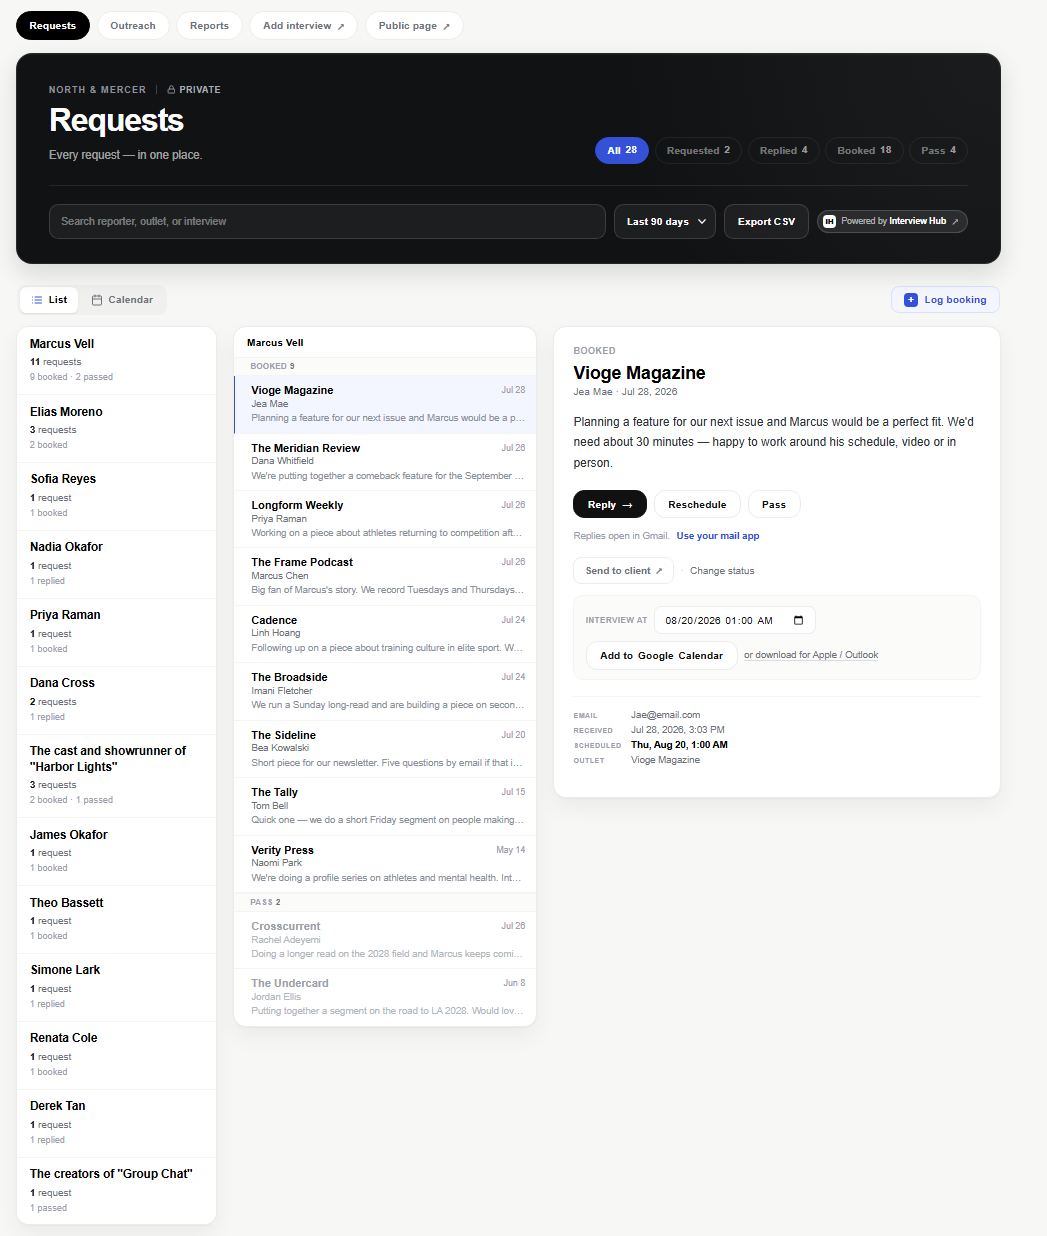Select the Requests tab
Viewport: 1047px width, 1236px height.
tap(53, 26)
